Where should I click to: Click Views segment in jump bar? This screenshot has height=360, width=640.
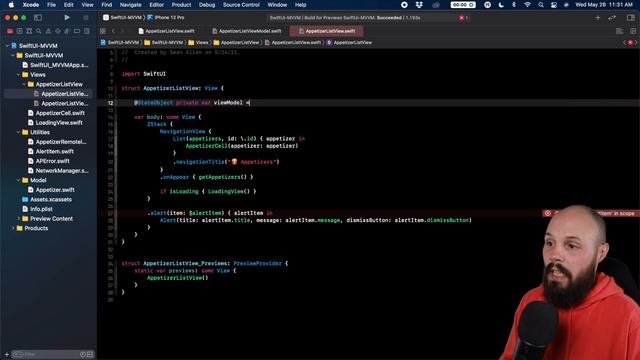198,42
